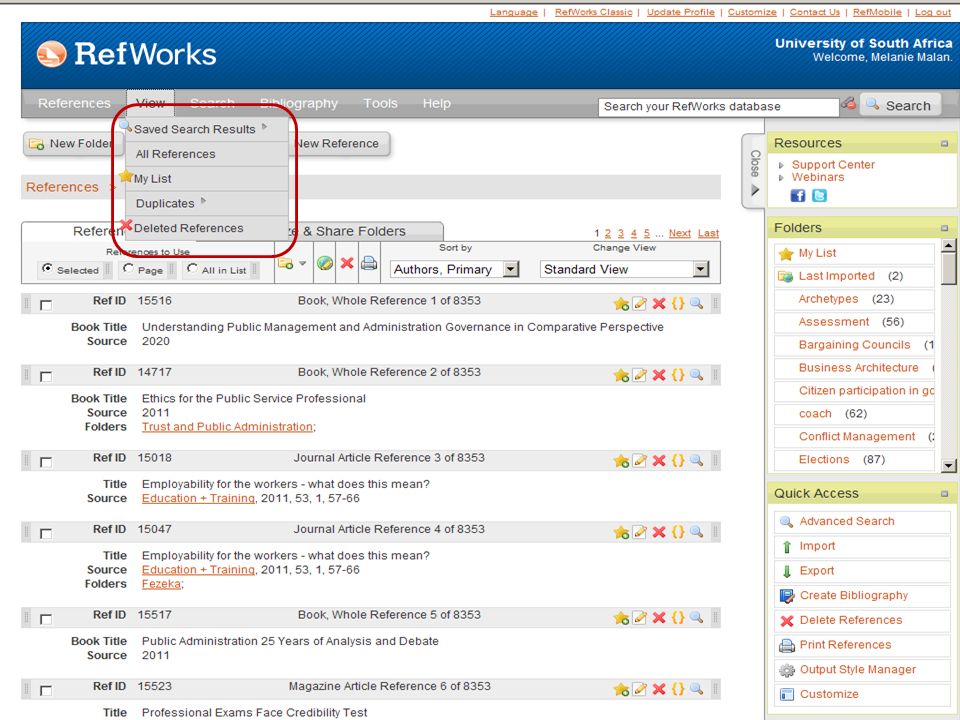Collapse the Quick Access panel
960x720 pixels.
point(945,493)
